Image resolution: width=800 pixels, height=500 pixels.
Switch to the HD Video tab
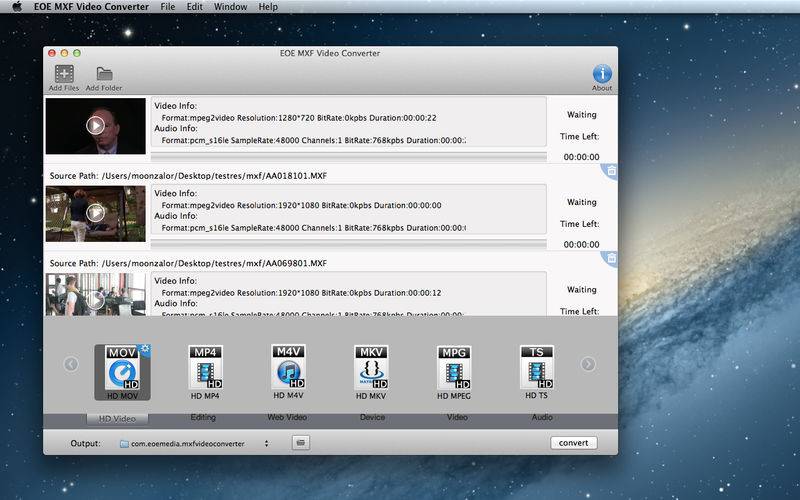[117, 418]
